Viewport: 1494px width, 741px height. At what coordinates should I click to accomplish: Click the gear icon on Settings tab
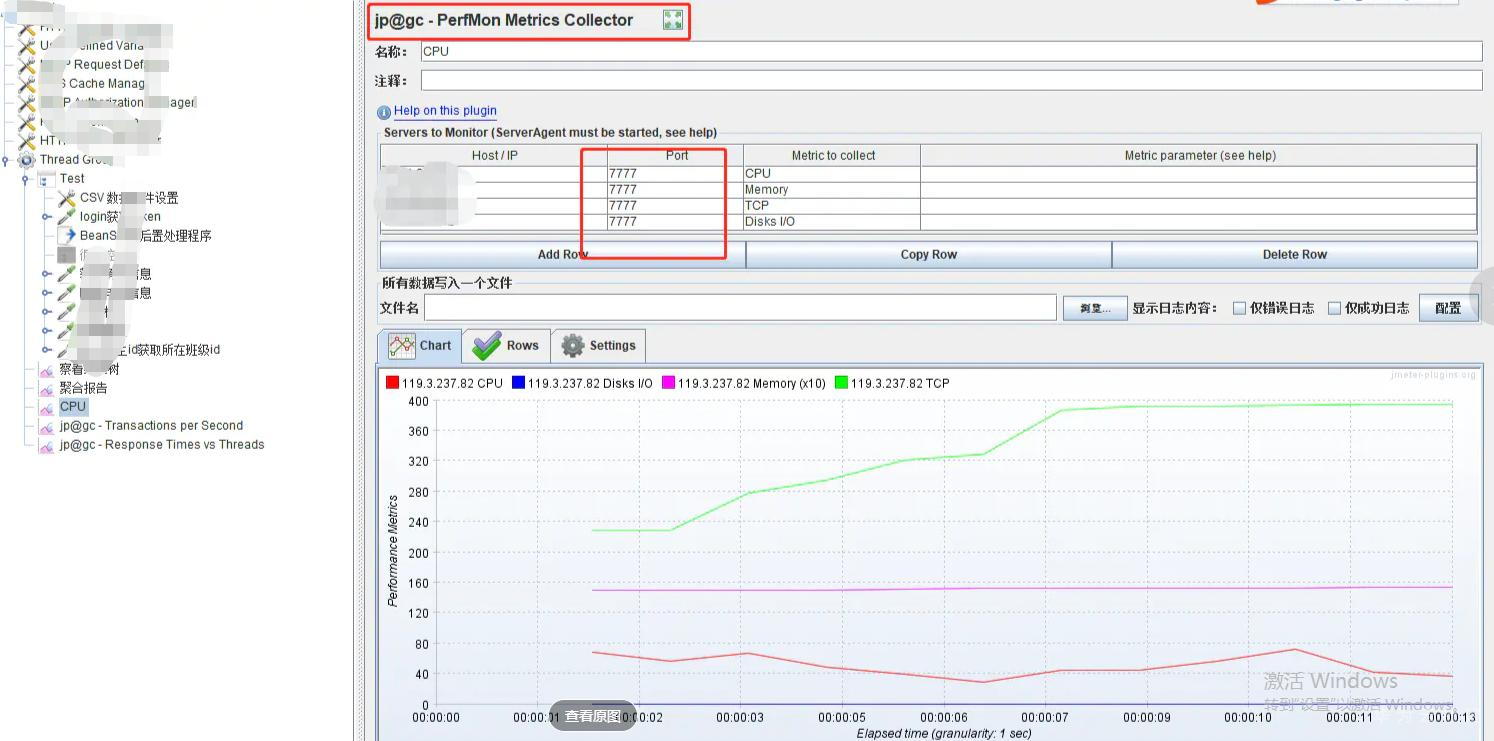pos(573,346)
